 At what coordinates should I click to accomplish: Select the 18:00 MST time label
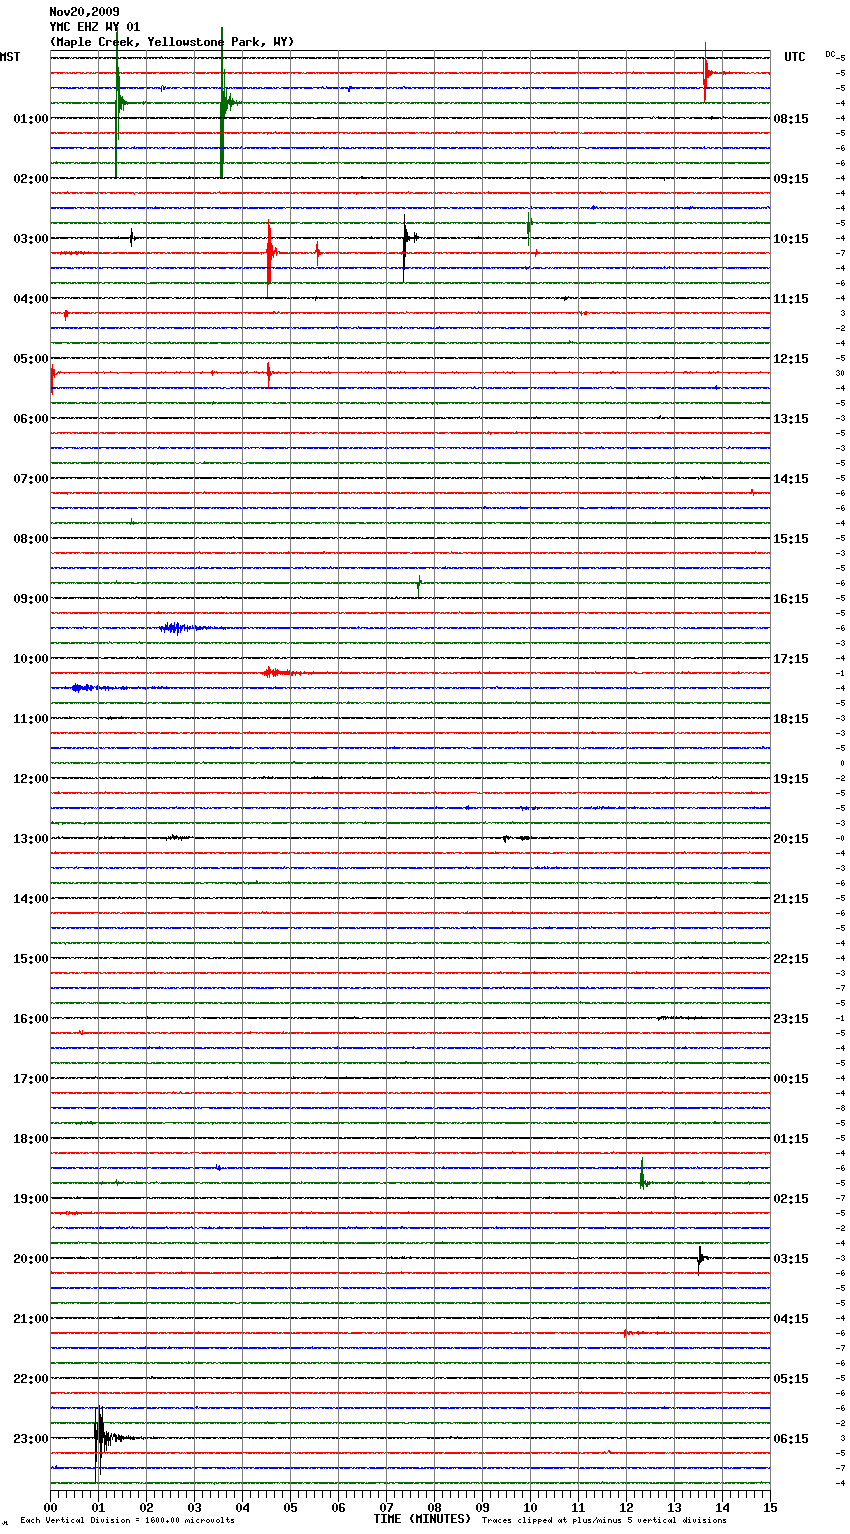31,1139
